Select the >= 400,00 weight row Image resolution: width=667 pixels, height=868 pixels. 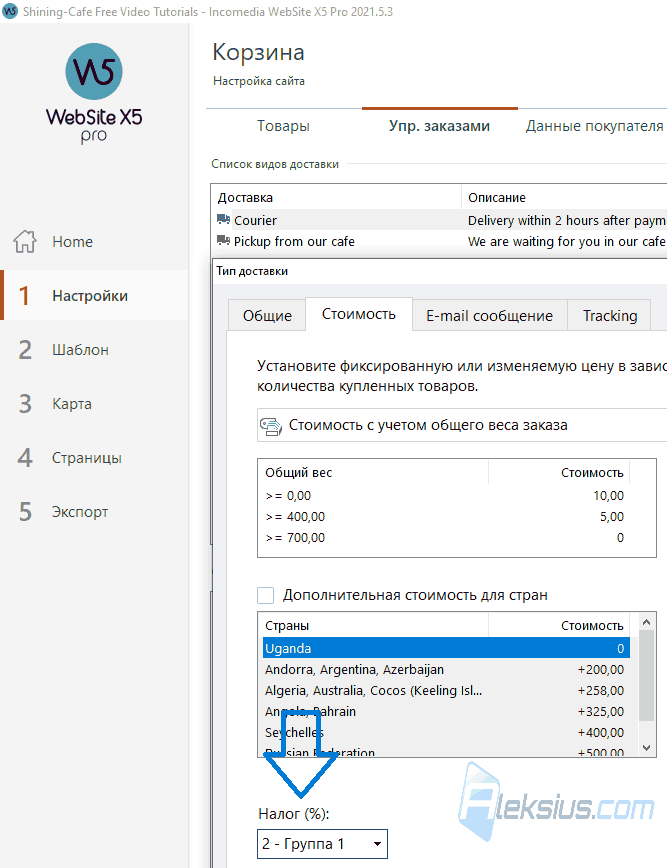tap(446, 516)
